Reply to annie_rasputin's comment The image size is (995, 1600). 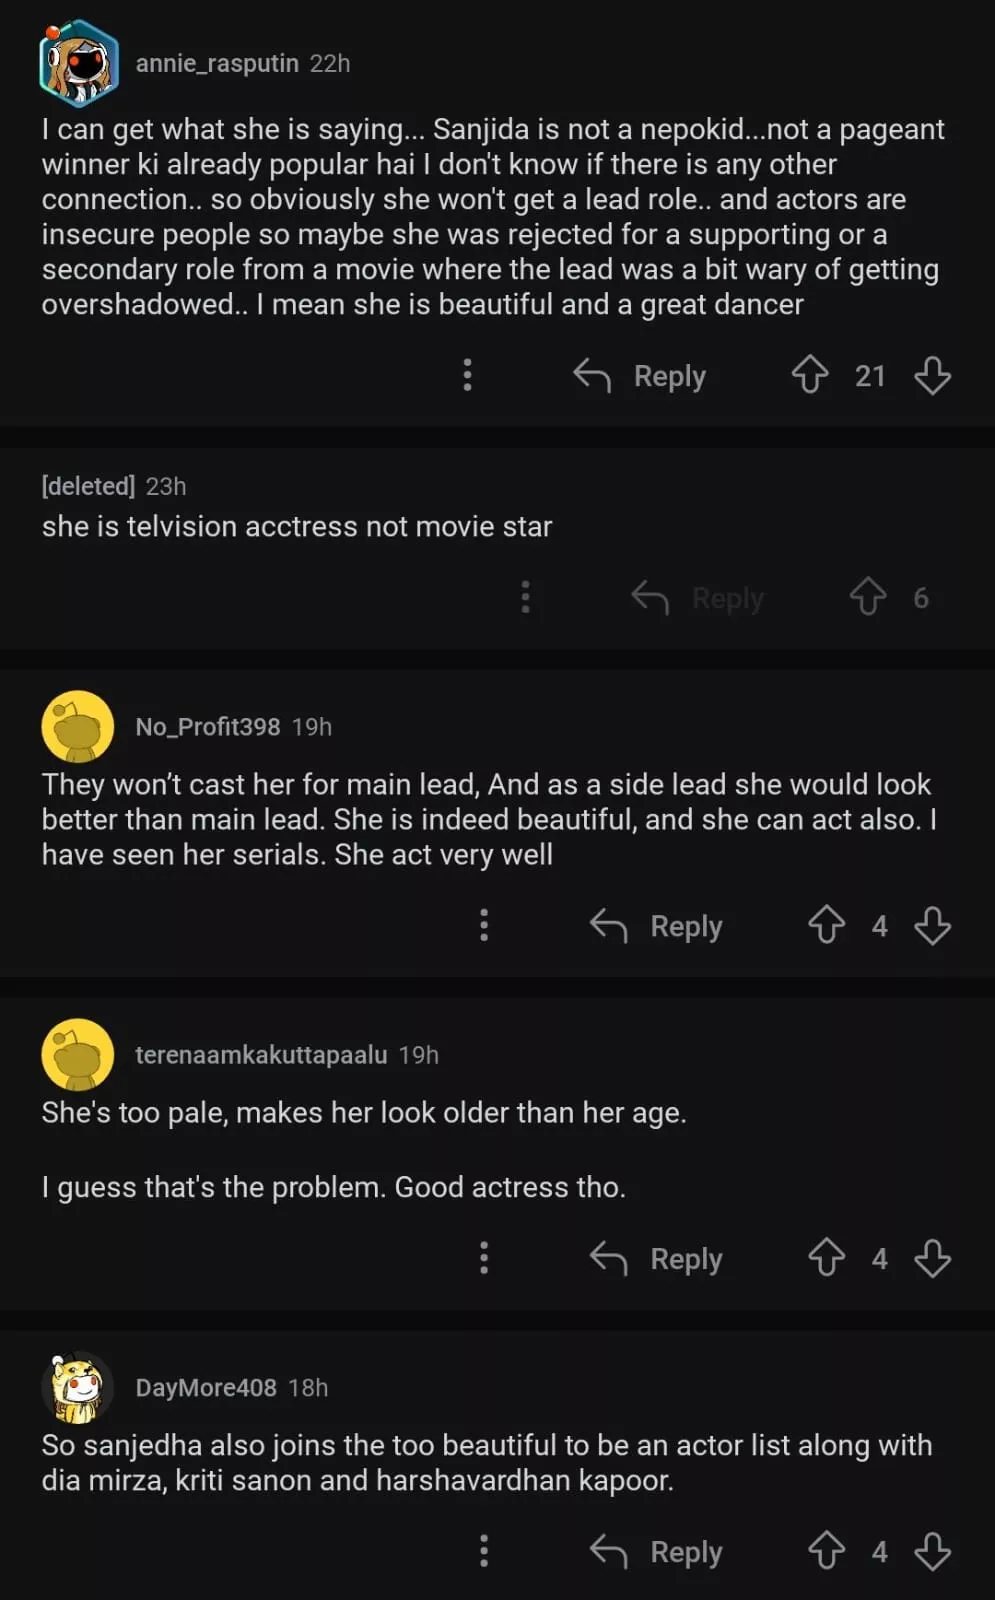pos(641,376)
